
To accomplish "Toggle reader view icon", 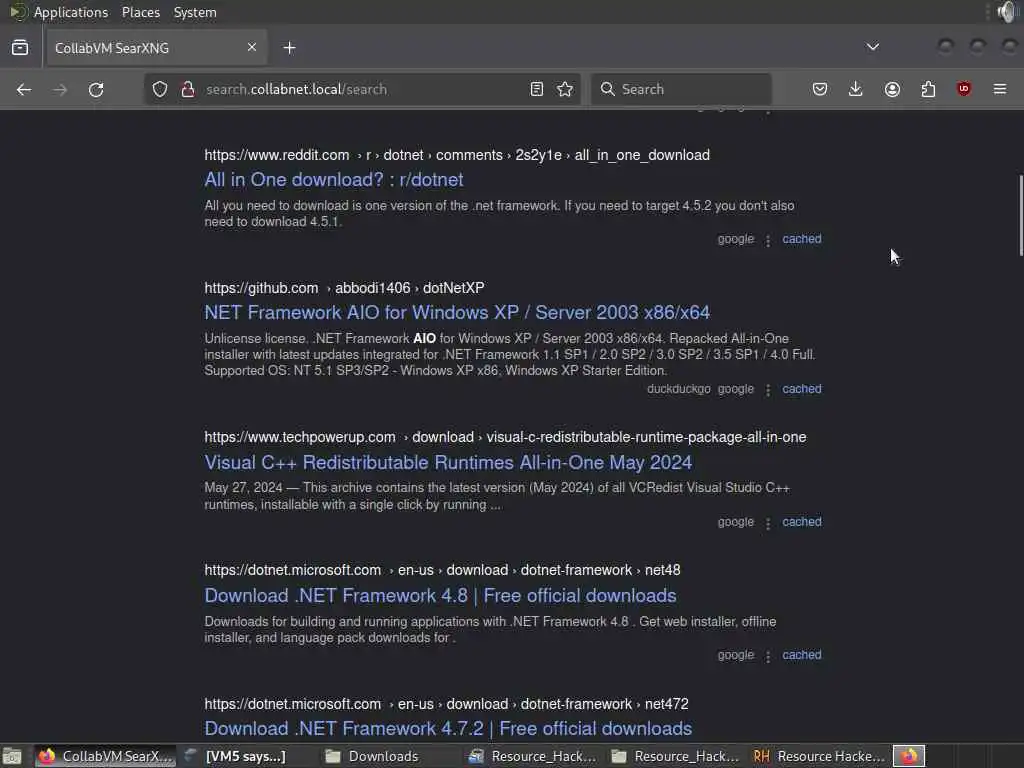I will [x=537, y=89].
